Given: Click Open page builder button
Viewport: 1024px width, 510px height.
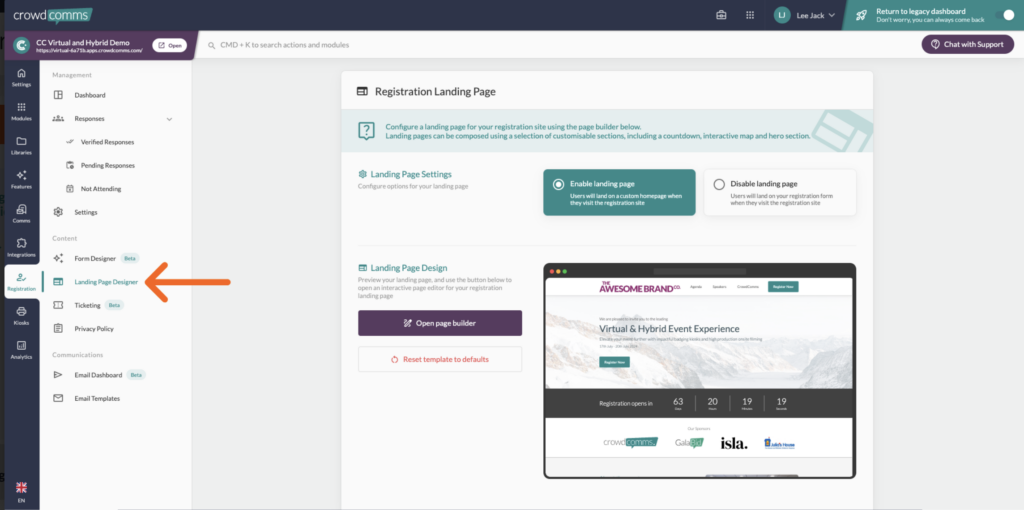Looking at the screenshot, I should point(440,323).
